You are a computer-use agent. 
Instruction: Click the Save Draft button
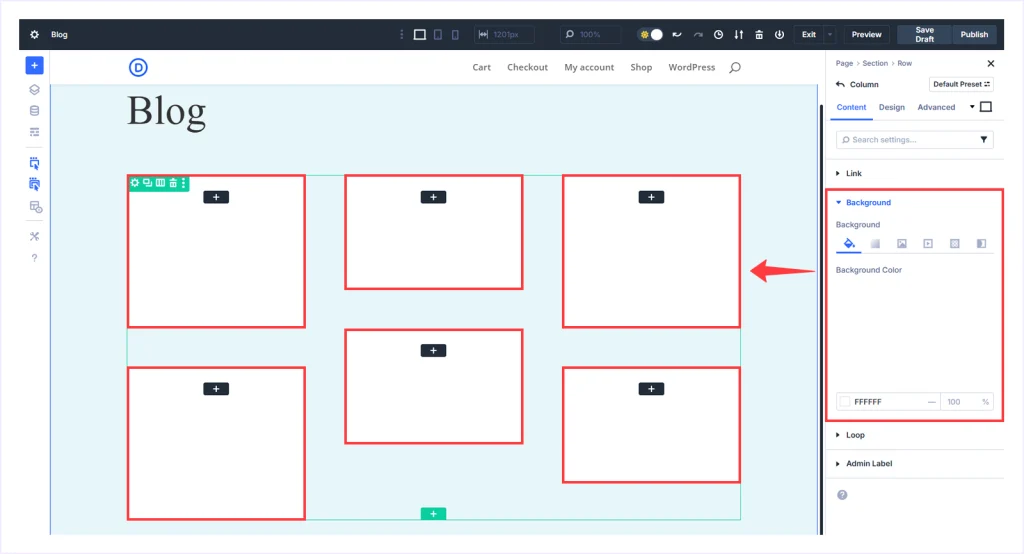924,35
